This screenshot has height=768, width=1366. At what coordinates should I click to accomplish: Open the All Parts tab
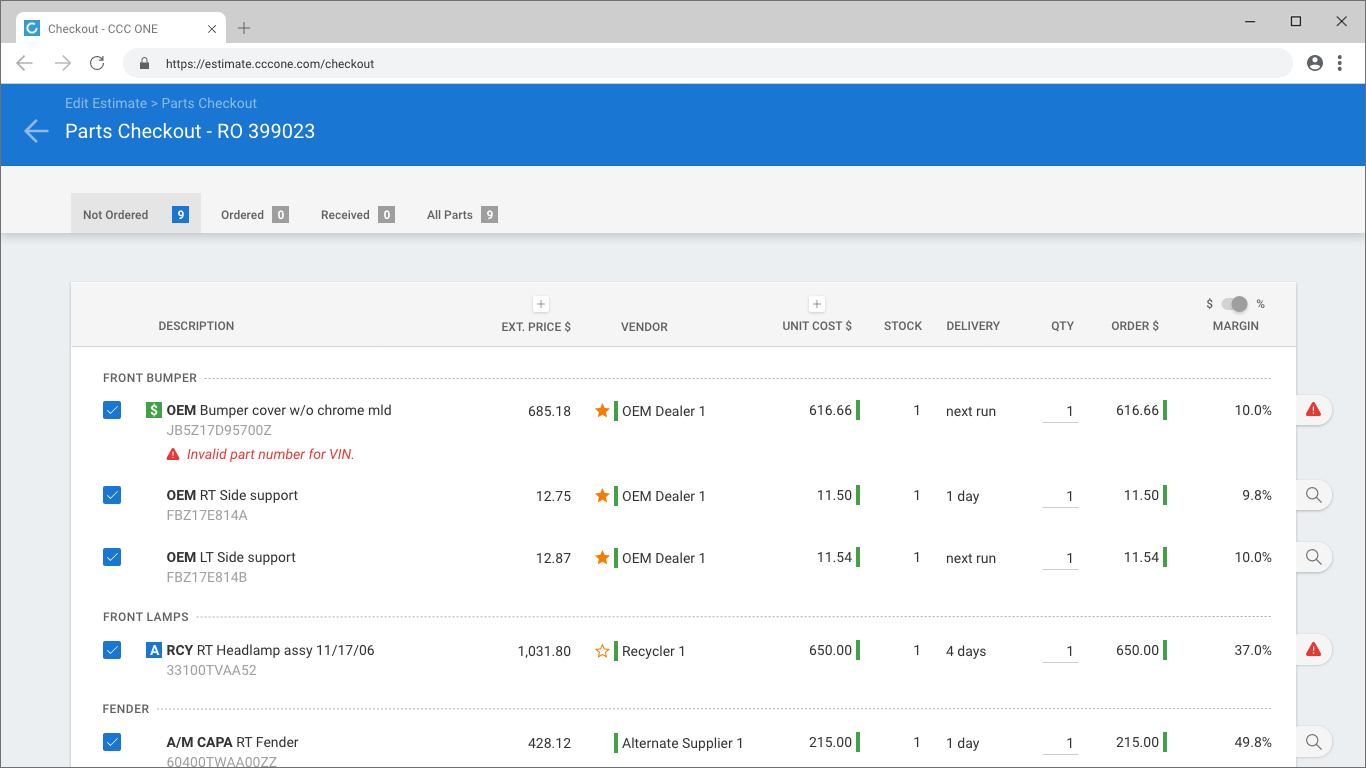coord(461,214)
